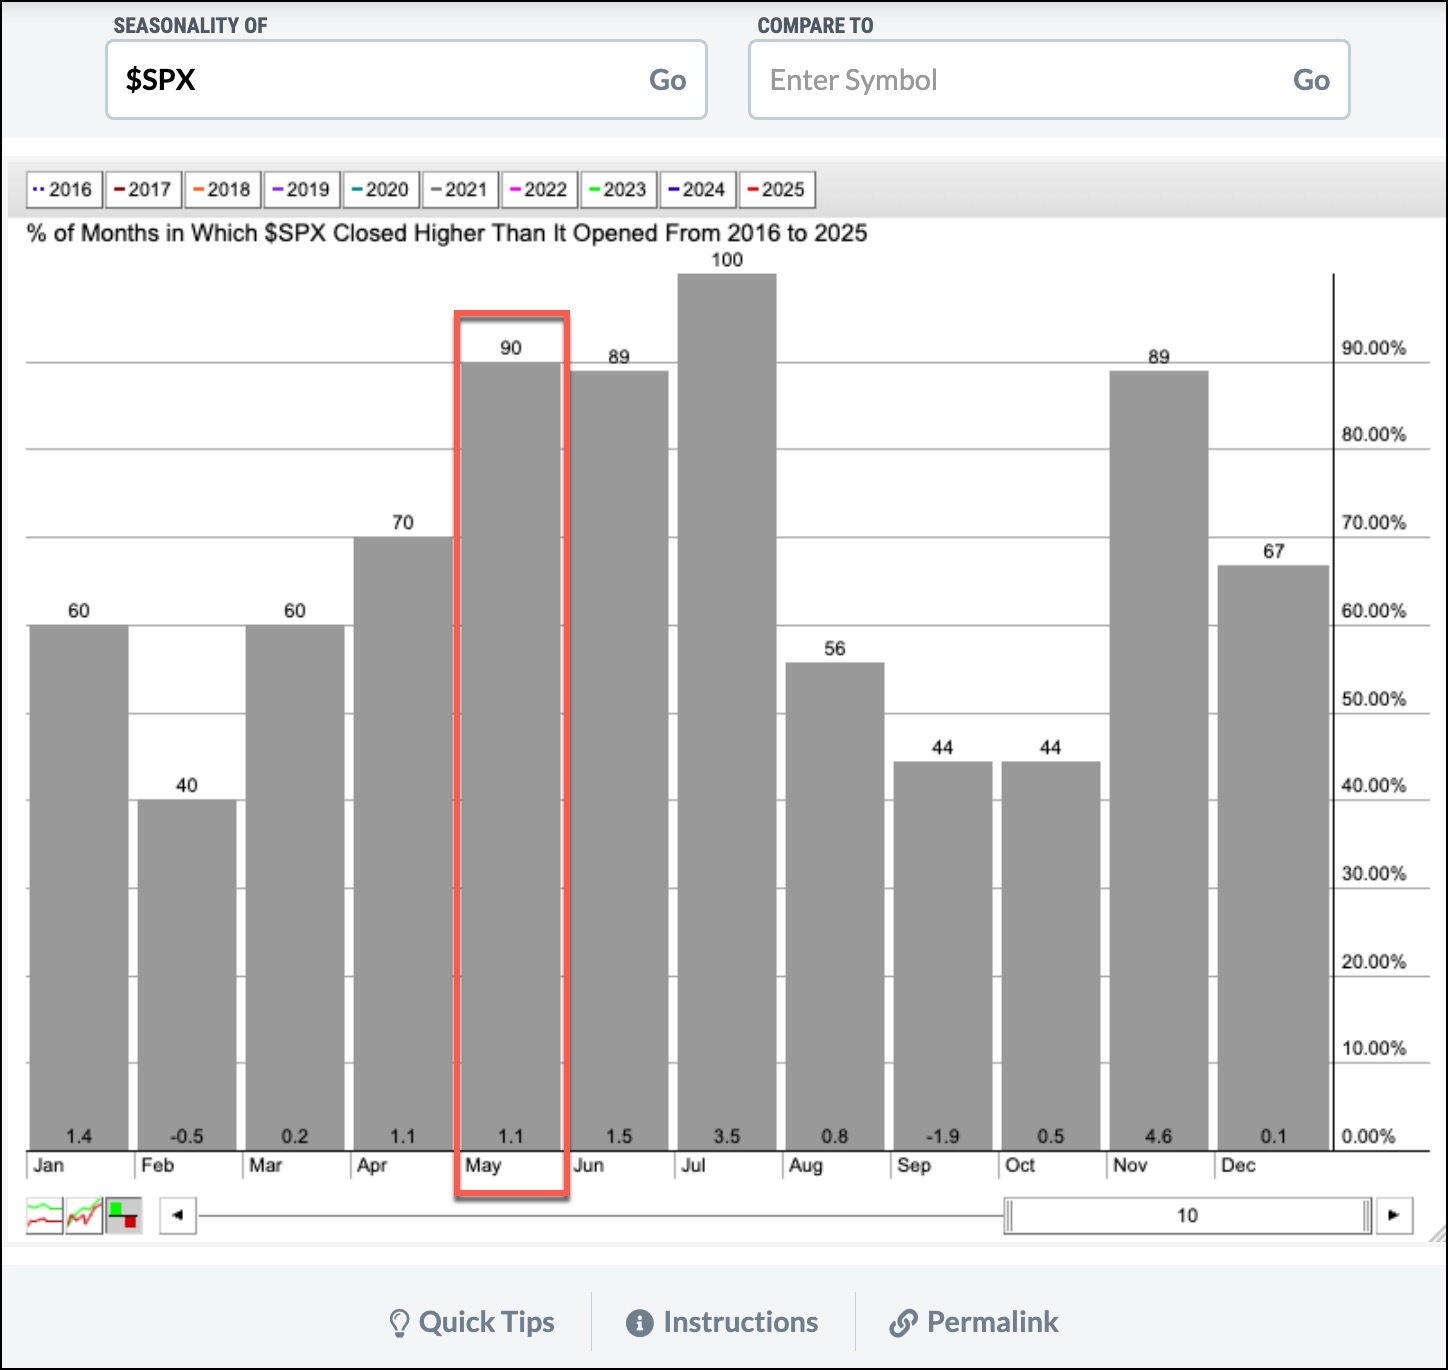Open Quick Tips with the lightbulb icon
1448x1370 pixels.
pos(399,1323)
